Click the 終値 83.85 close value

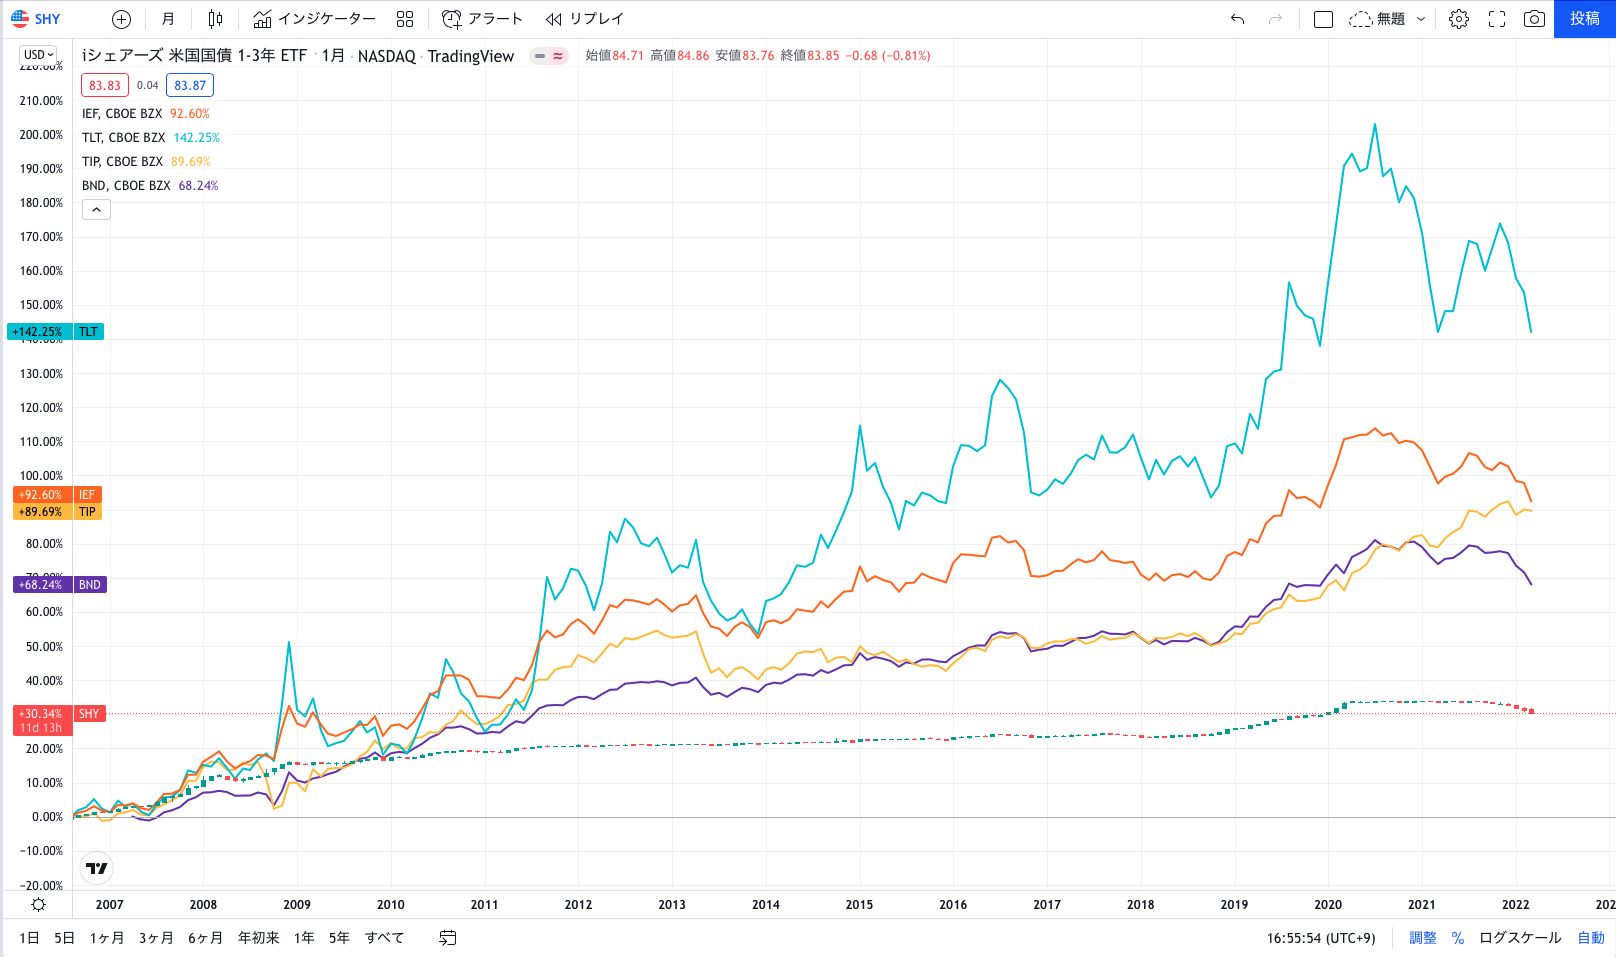coord(810,56)
